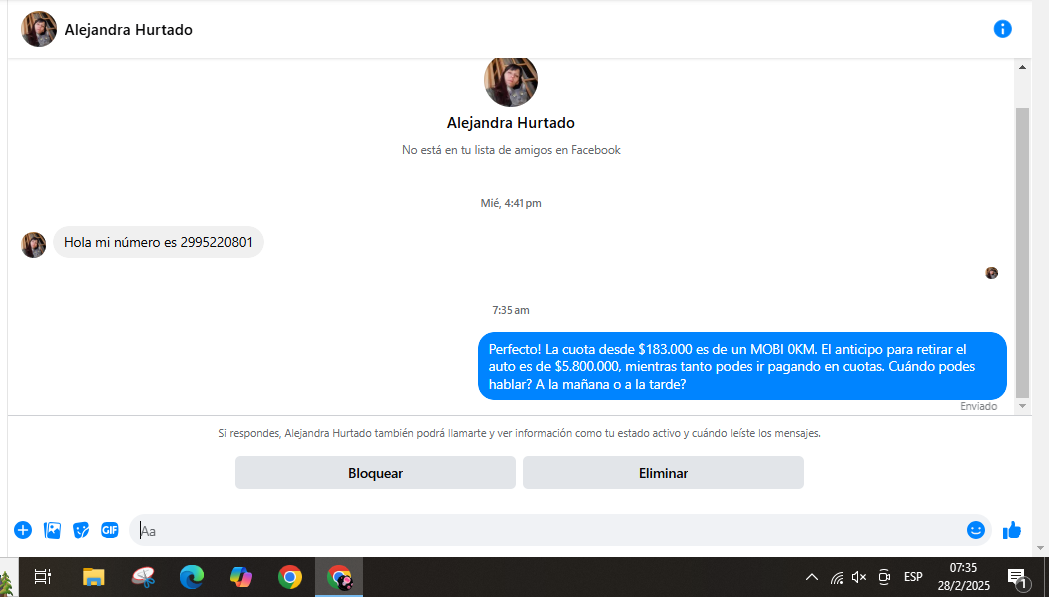Click large profile picture in chat
The image size is (1049, 597).
[511, 82]
